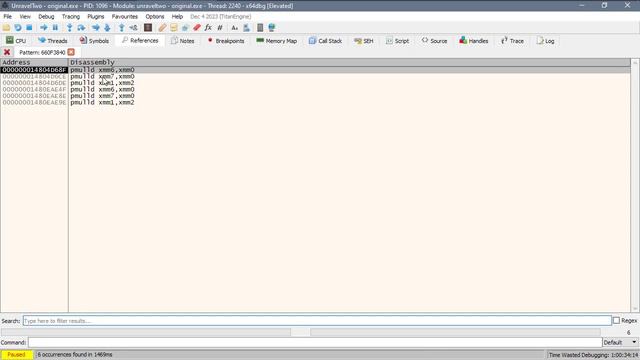
Task: Switch to the Symbols tab
Action: tap(94, 41)
